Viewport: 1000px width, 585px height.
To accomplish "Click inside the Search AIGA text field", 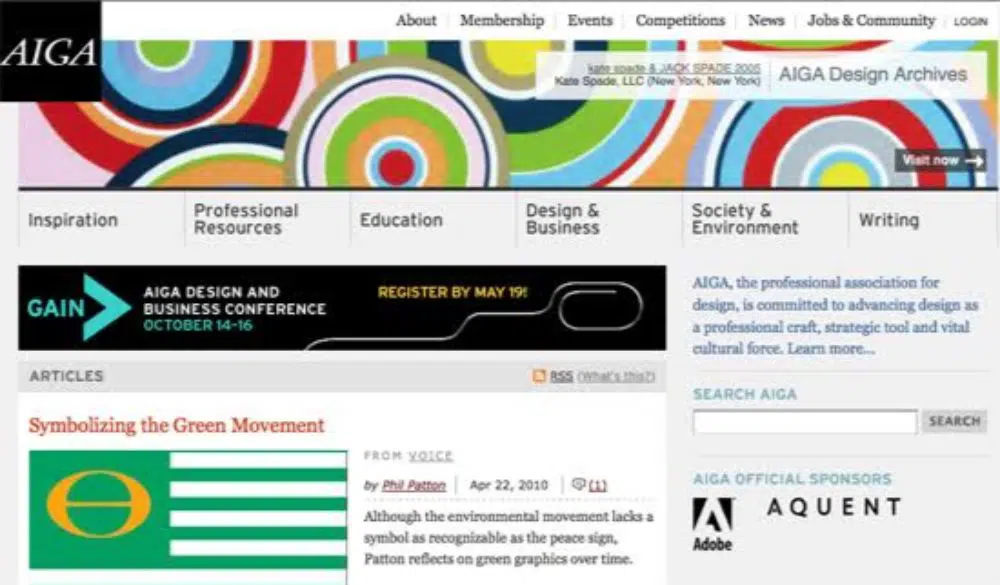I will (804, 422).
